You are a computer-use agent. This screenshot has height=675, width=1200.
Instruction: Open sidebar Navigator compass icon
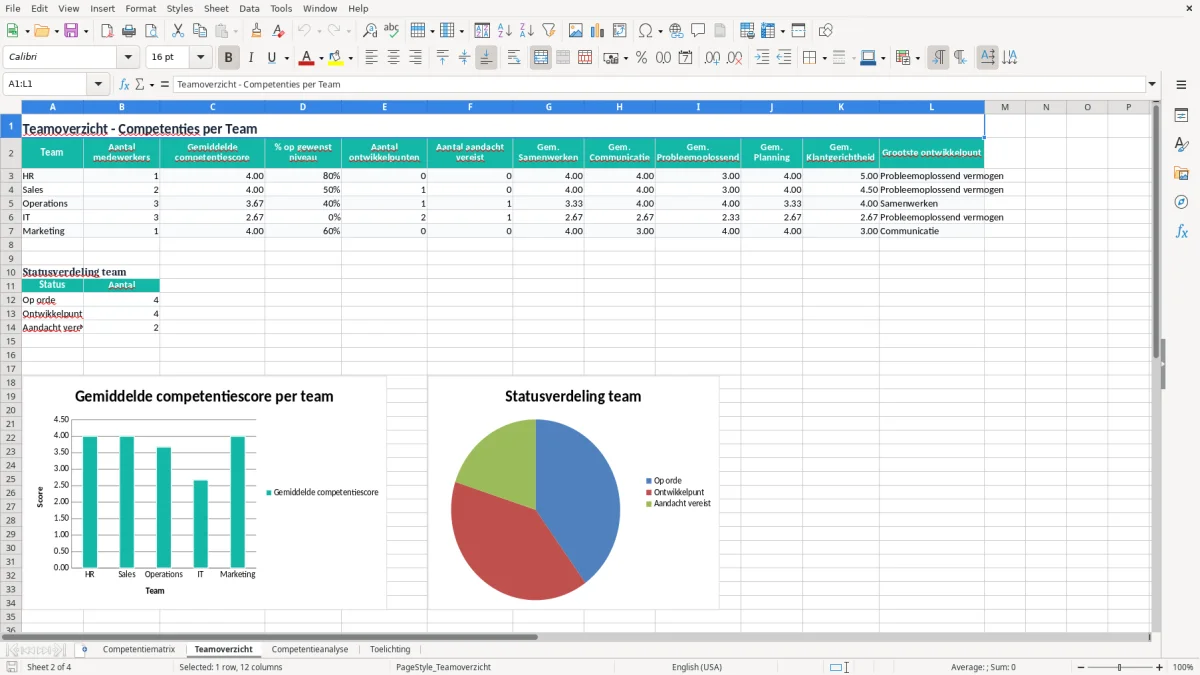pos(1181,203)
